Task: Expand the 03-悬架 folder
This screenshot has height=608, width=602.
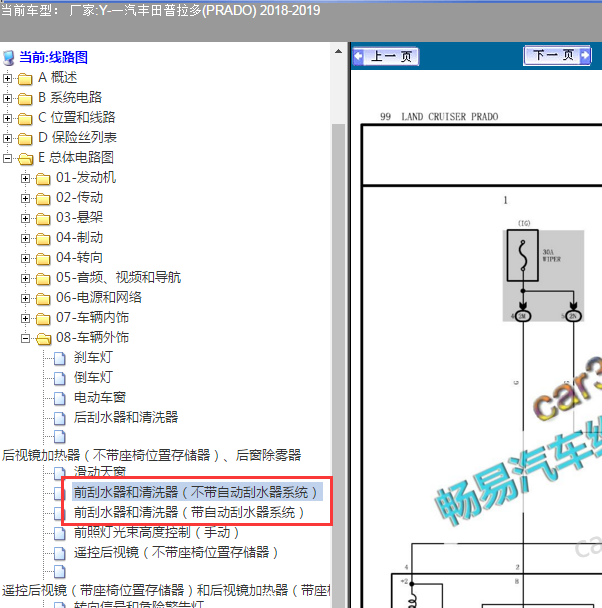Action: [25, 218]
